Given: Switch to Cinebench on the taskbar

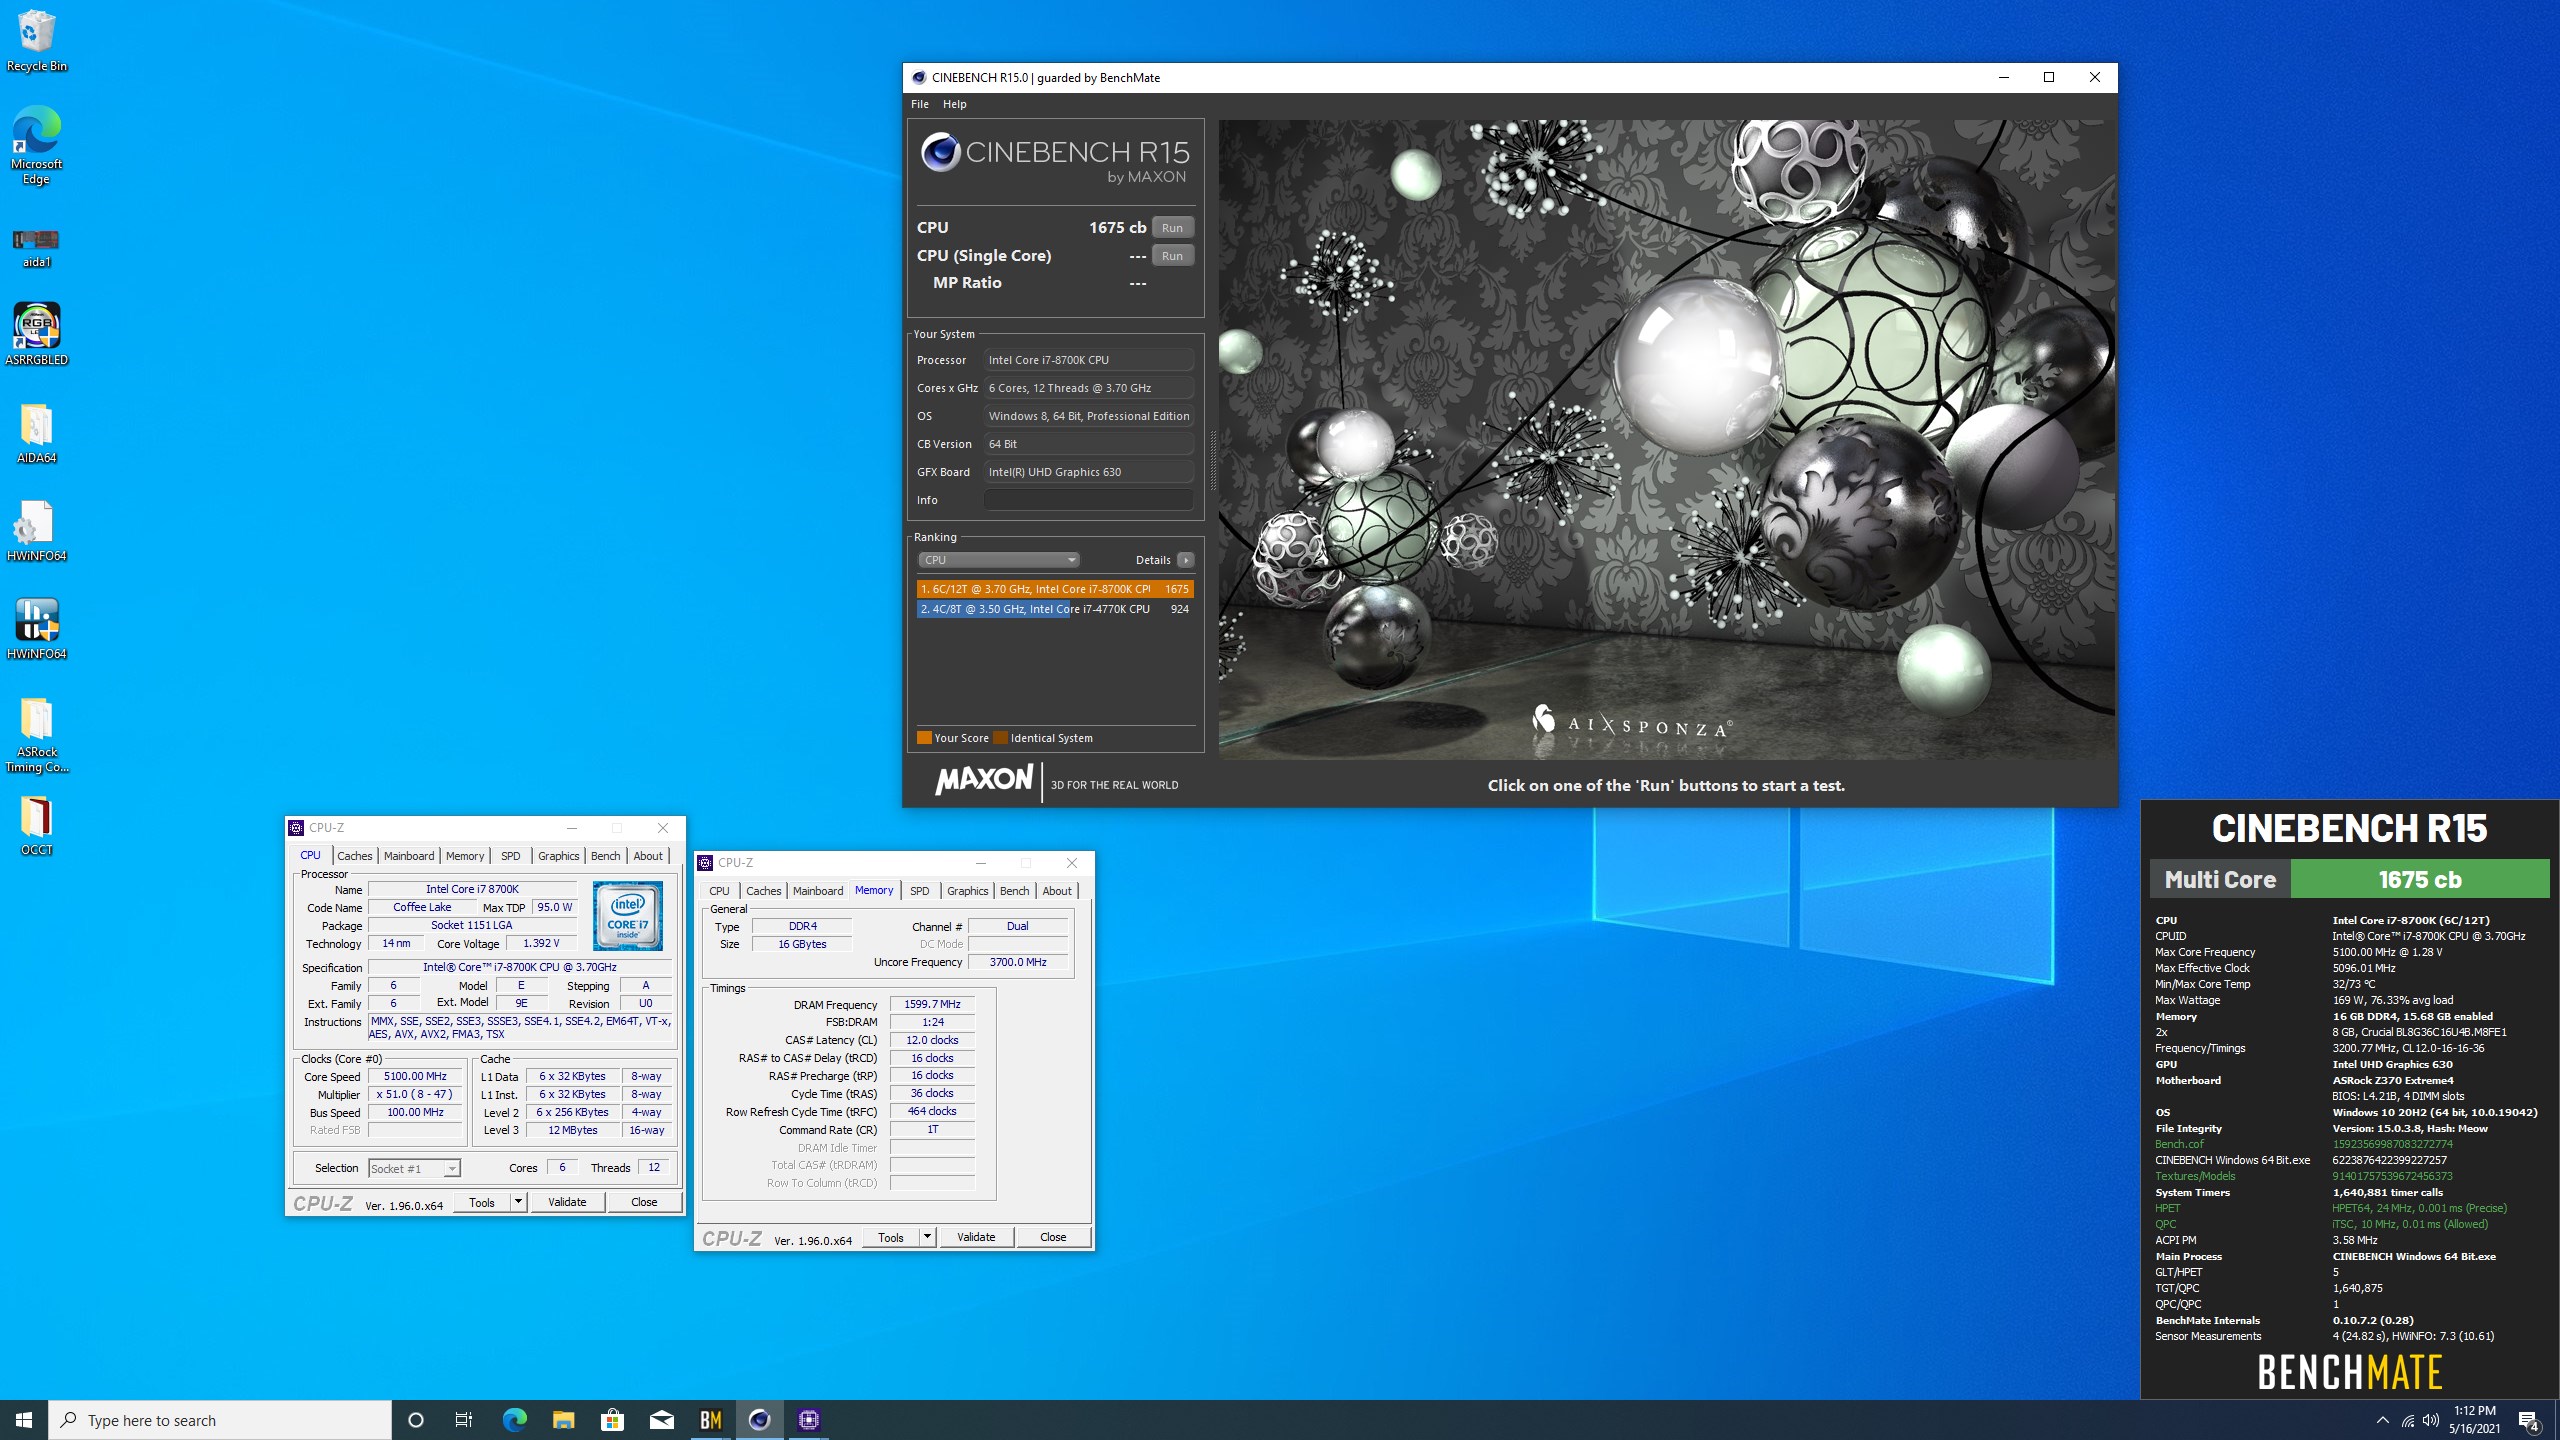Looking at the screenshot, I should click(759, 1420).
